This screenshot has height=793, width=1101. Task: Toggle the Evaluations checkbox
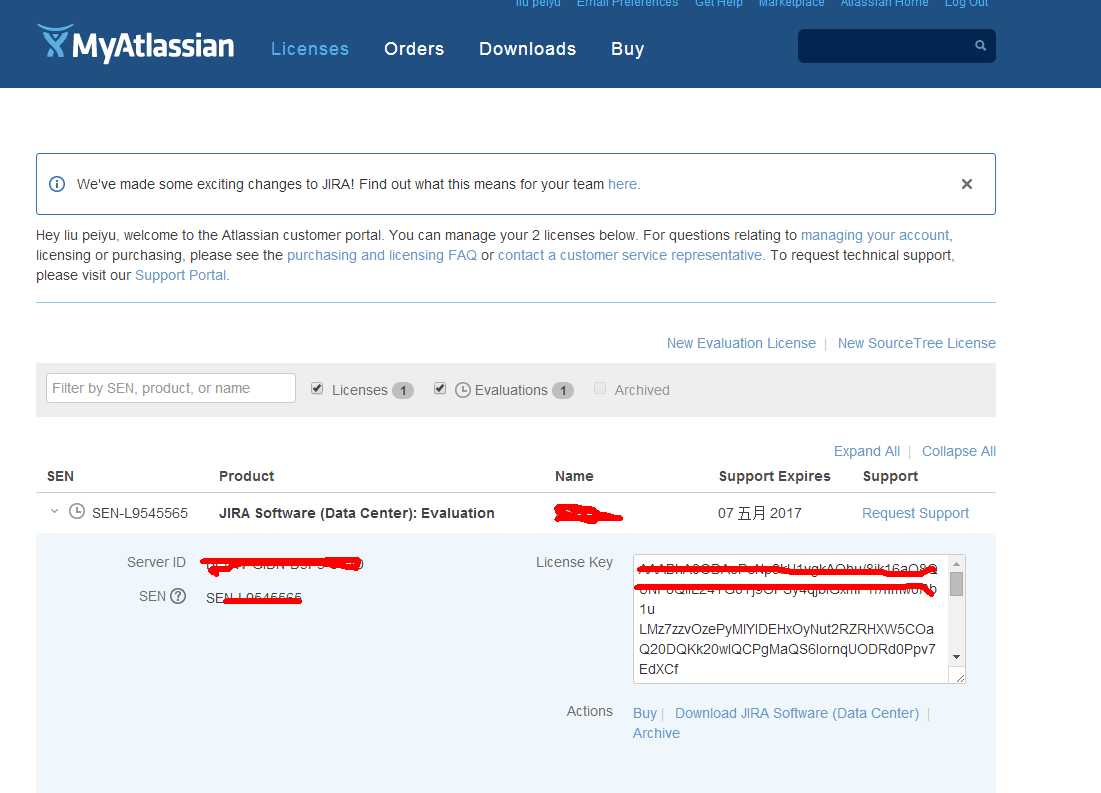pos(440,388)
